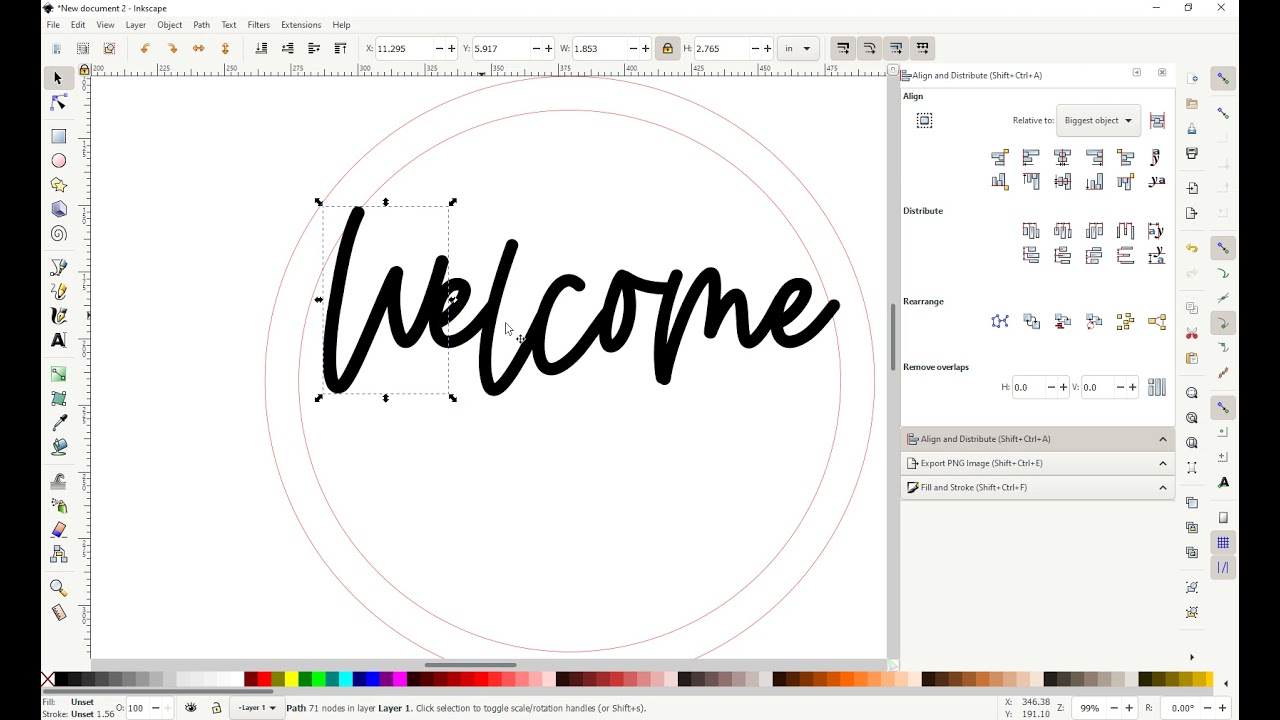Image resolution: width=1280 pixels, height=720 pixels.
Task: Select the Spiral tool
Action: coord(58,234)
